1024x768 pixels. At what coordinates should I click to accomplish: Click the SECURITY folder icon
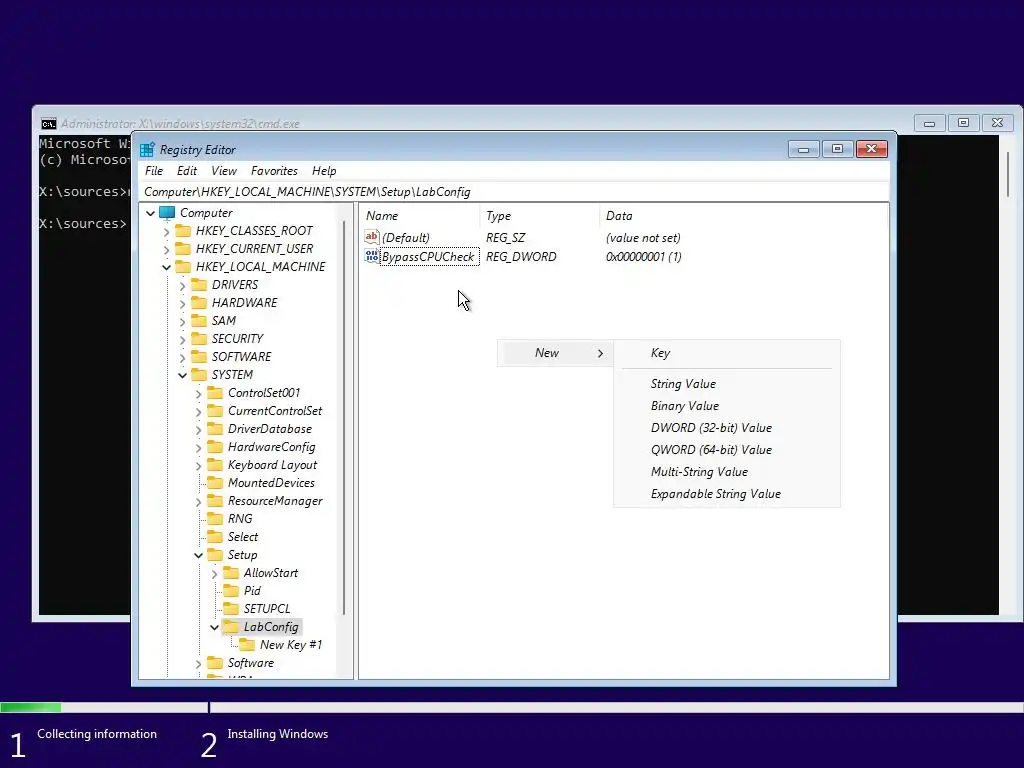199,339
